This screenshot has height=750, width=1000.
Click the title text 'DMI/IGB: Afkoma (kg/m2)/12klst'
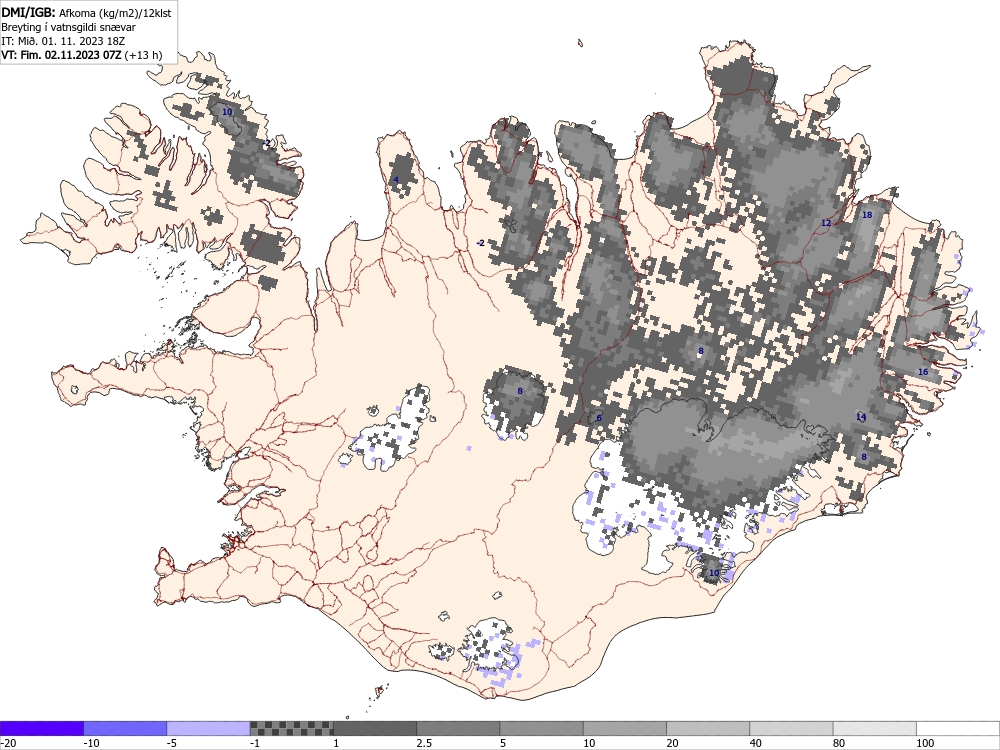tap(86, 12)
